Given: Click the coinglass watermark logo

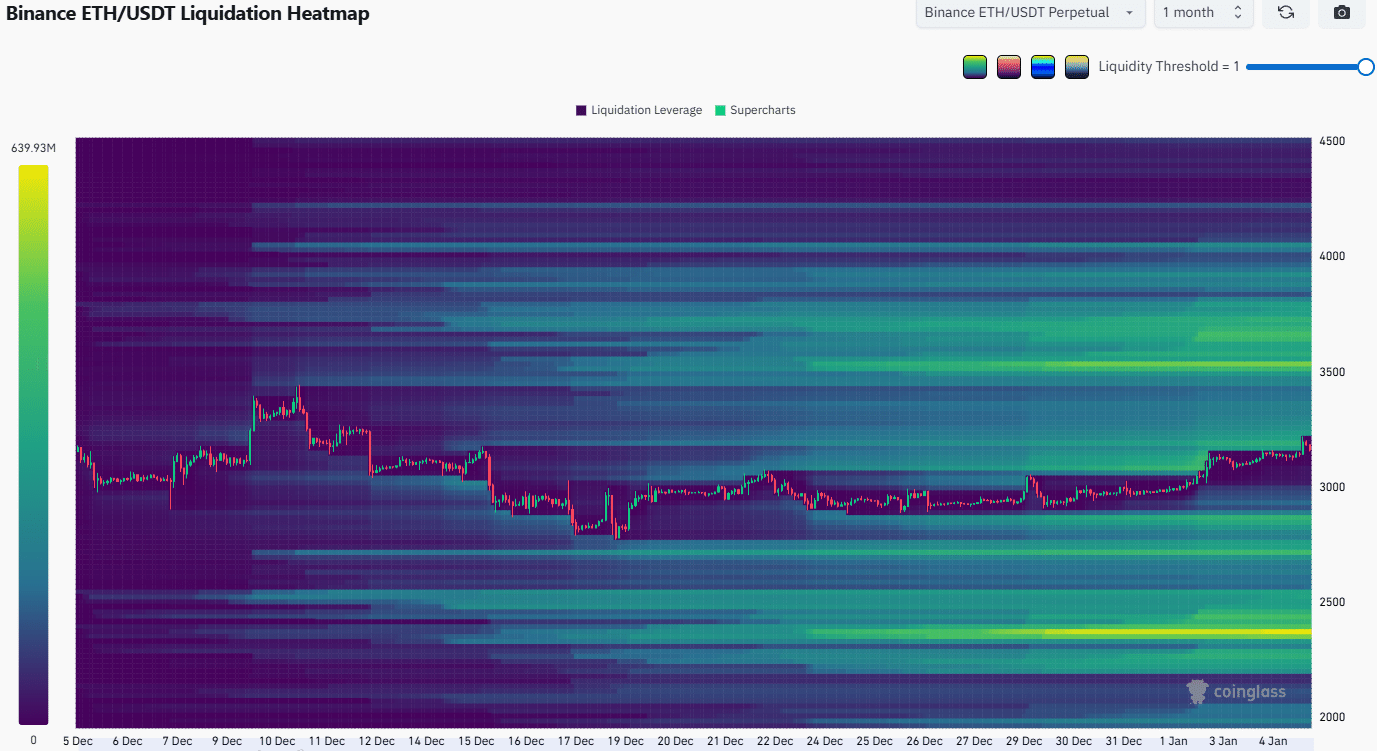Looking at the screenshot, I should [1236, 691].
